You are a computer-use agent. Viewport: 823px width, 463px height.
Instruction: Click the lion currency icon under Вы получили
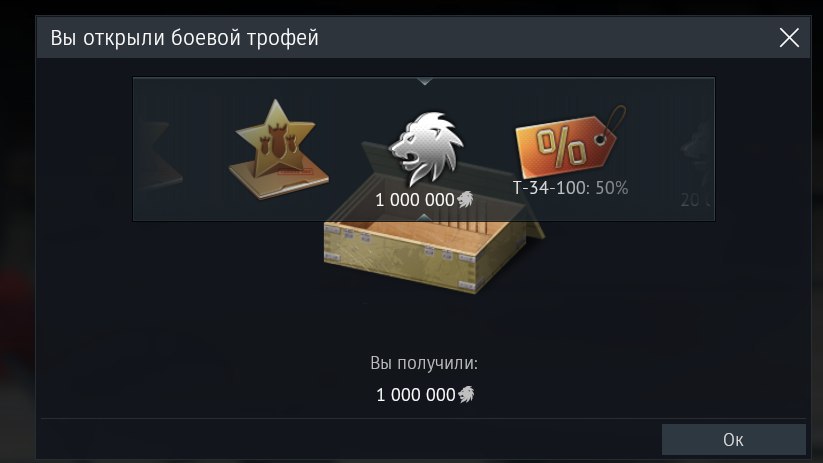(466, 394)
